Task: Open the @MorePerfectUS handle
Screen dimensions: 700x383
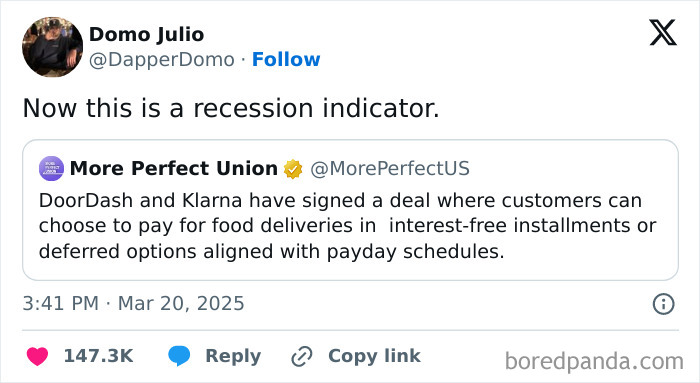Action: [390, 169]
